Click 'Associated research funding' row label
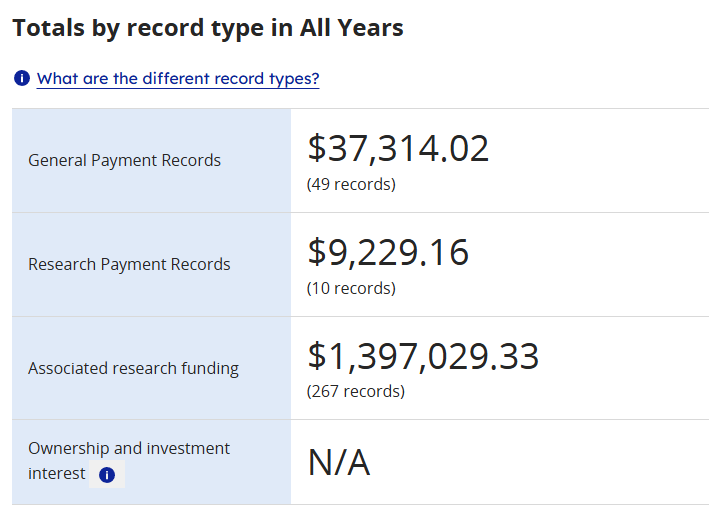Image resolution: width=717 pixels, height=513 pixels. tap(133, 368)
